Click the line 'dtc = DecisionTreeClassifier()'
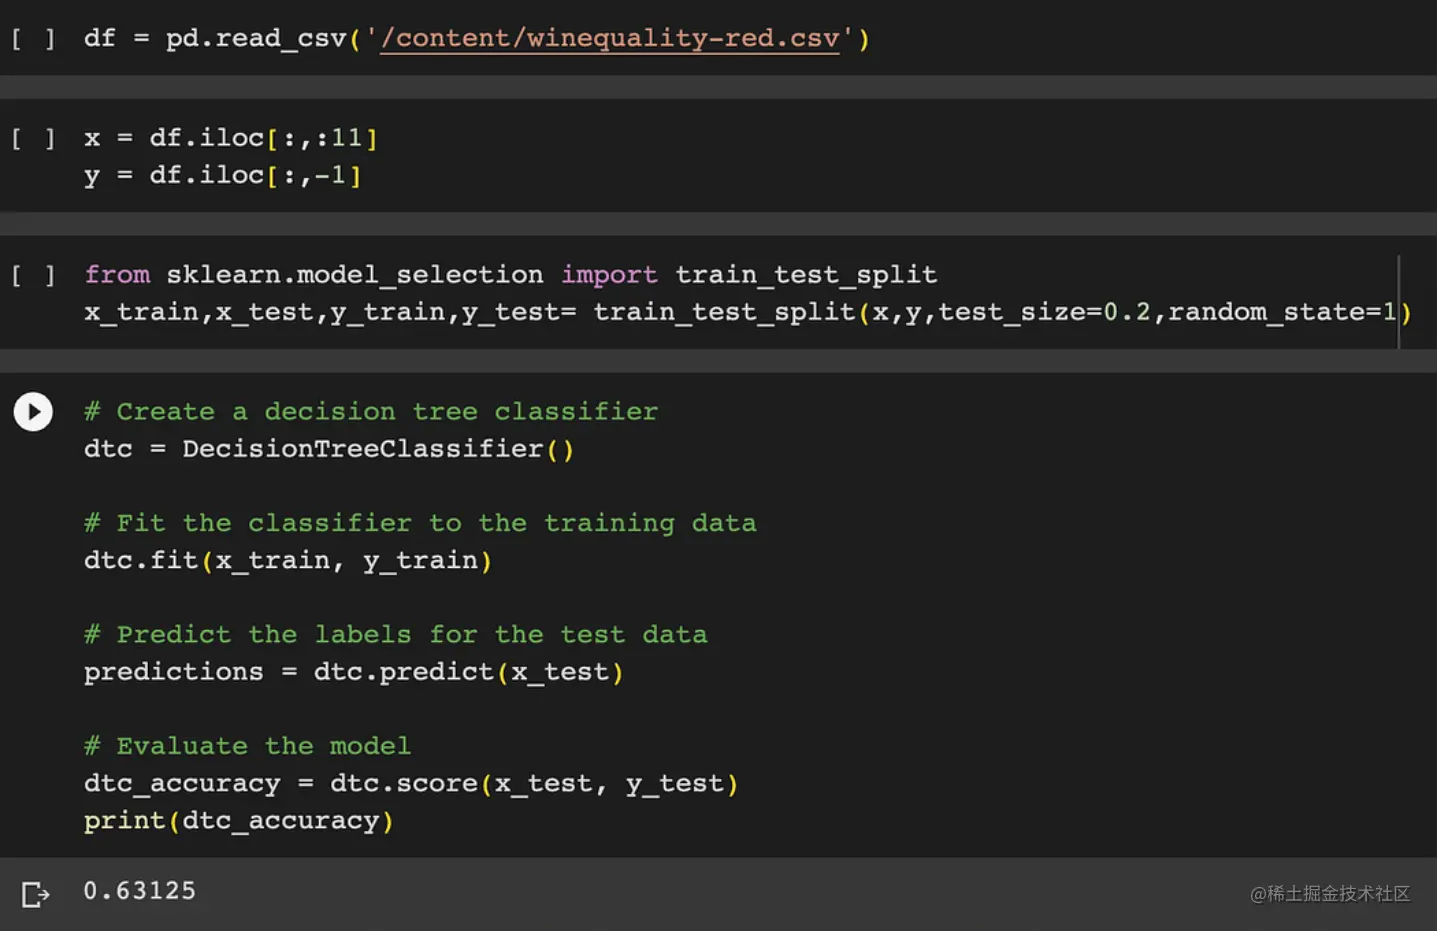Viewport: 1438px width, 931px height. click(329, 449)
